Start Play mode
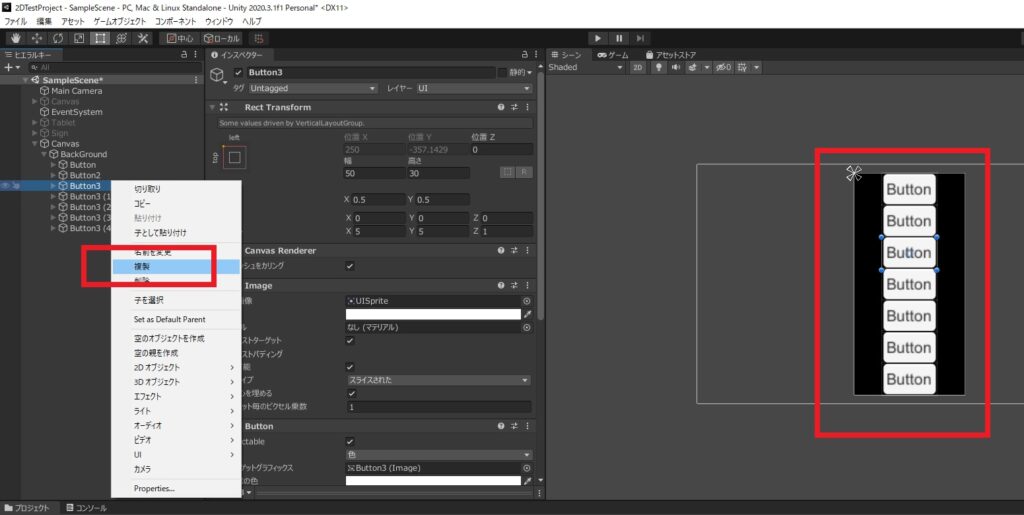The image size is (1024, 515). [x=598, y=39]
